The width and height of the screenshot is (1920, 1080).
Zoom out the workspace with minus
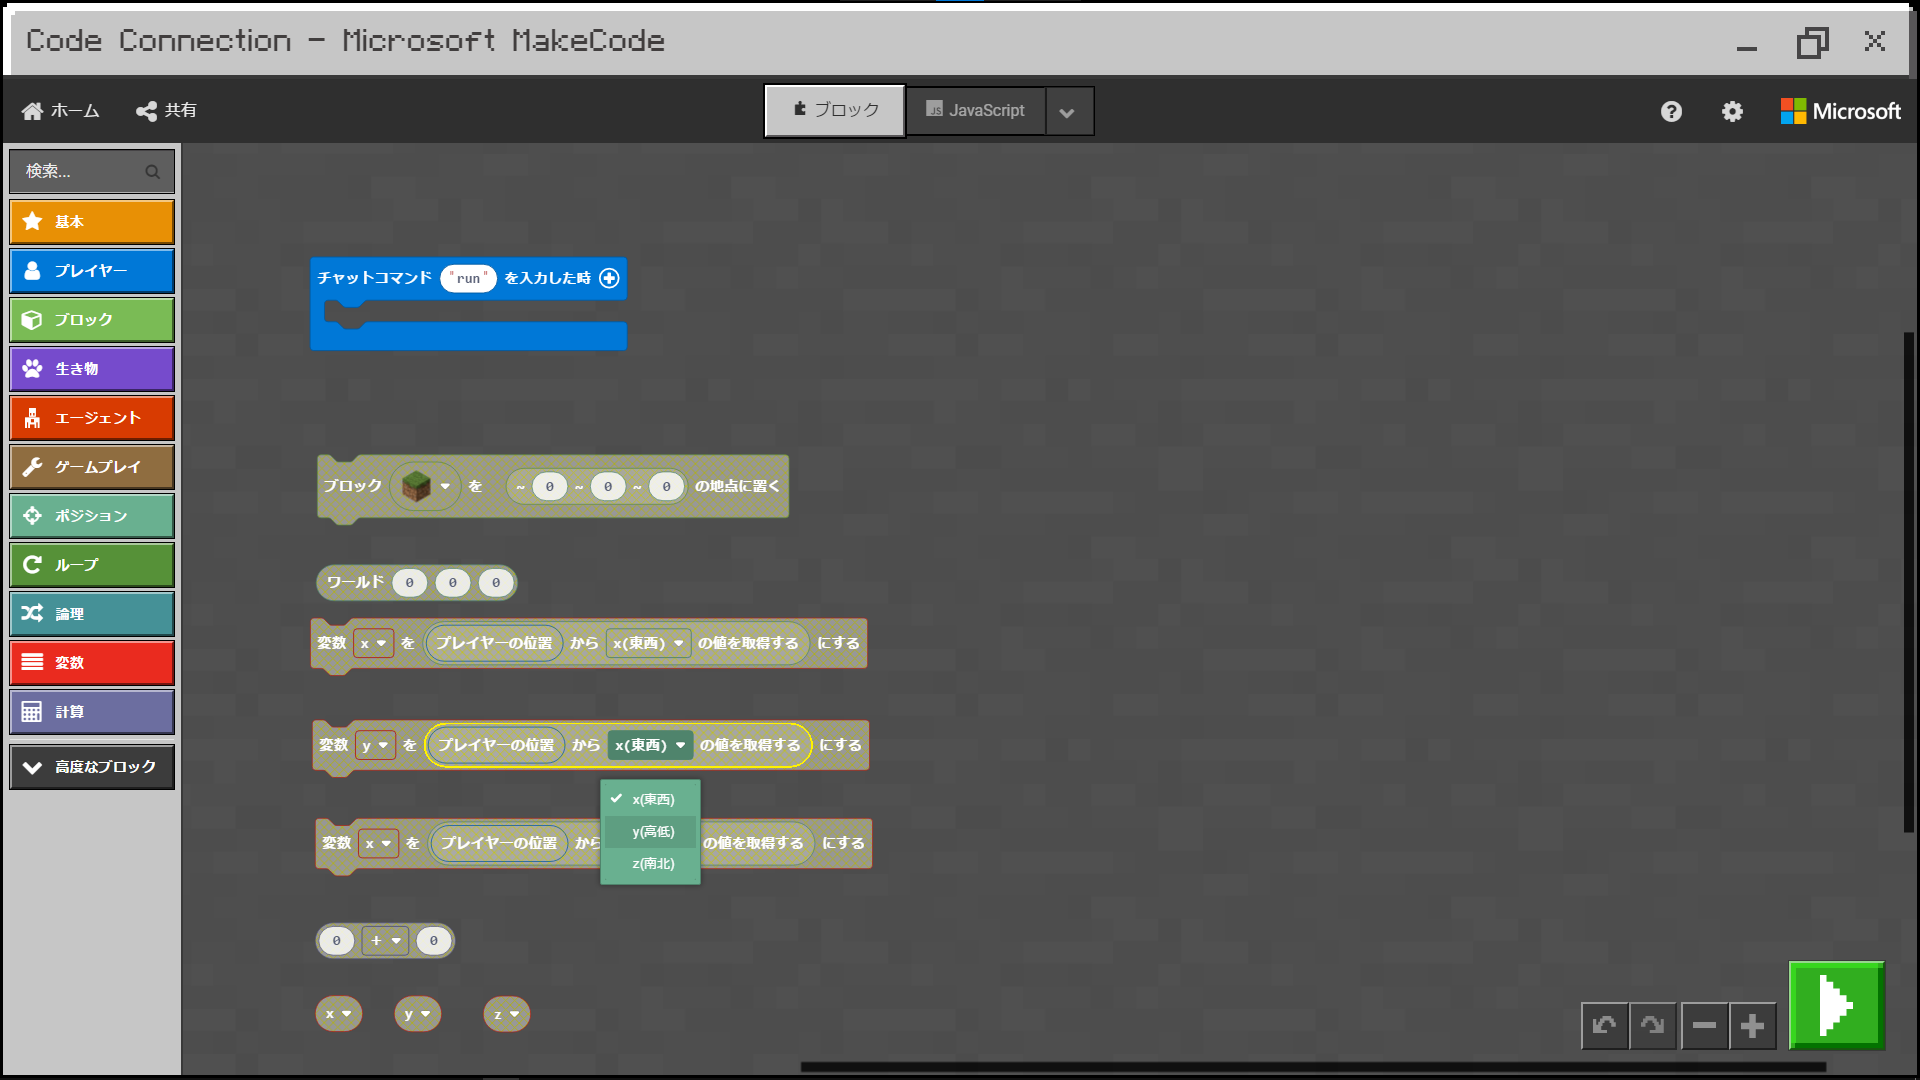[x=1704, y=1025]
